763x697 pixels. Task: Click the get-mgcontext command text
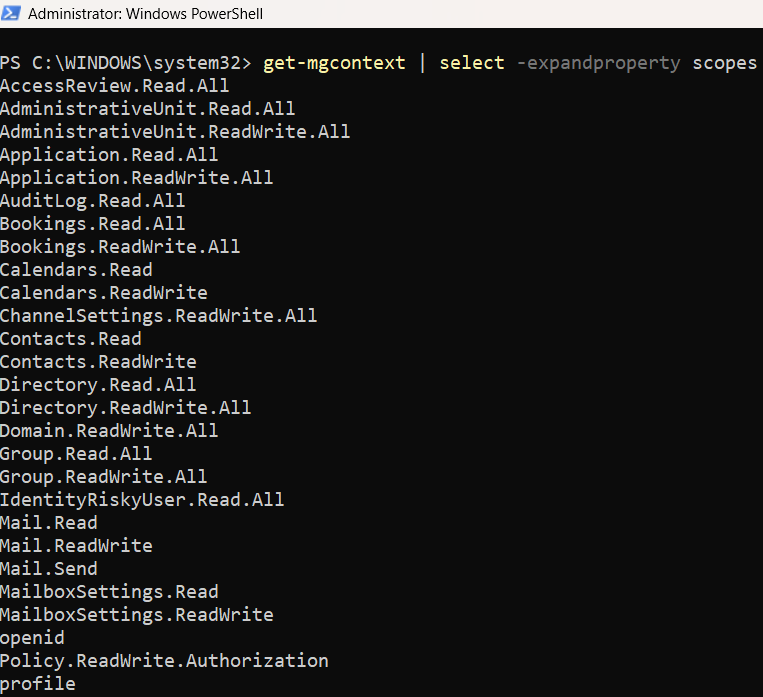tap(334, 63)
